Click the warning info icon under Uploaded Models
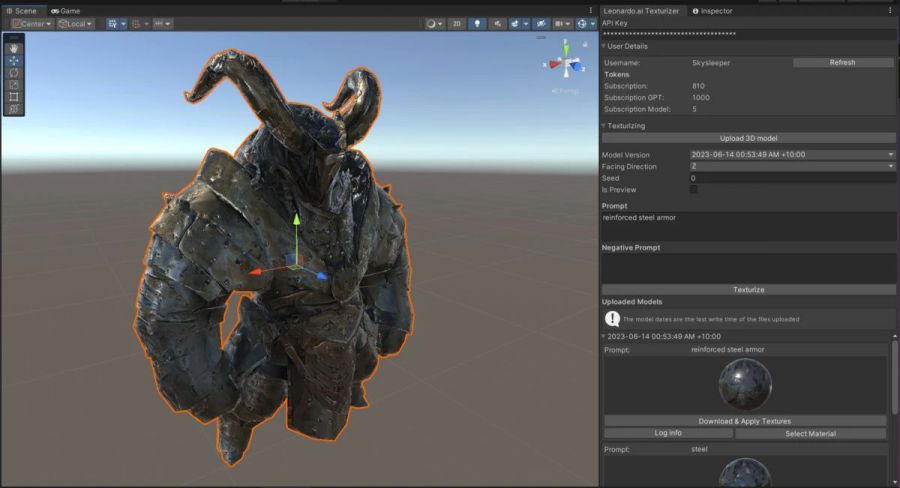 tap(612, 319)
